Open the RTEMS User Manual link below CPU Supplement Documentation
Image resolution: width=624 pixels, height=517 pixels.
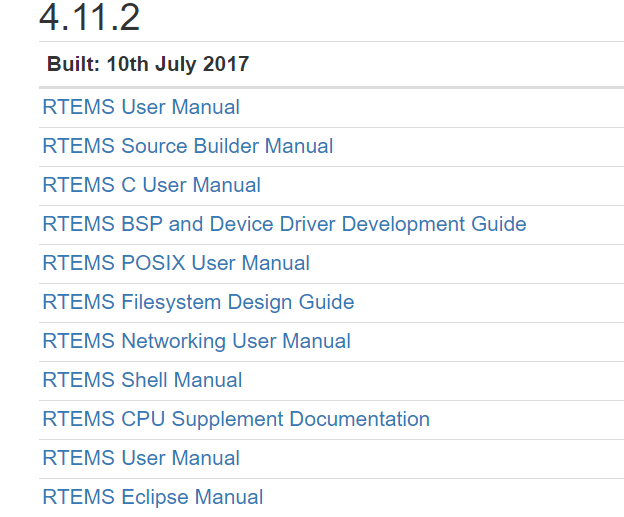click(141, 458)
